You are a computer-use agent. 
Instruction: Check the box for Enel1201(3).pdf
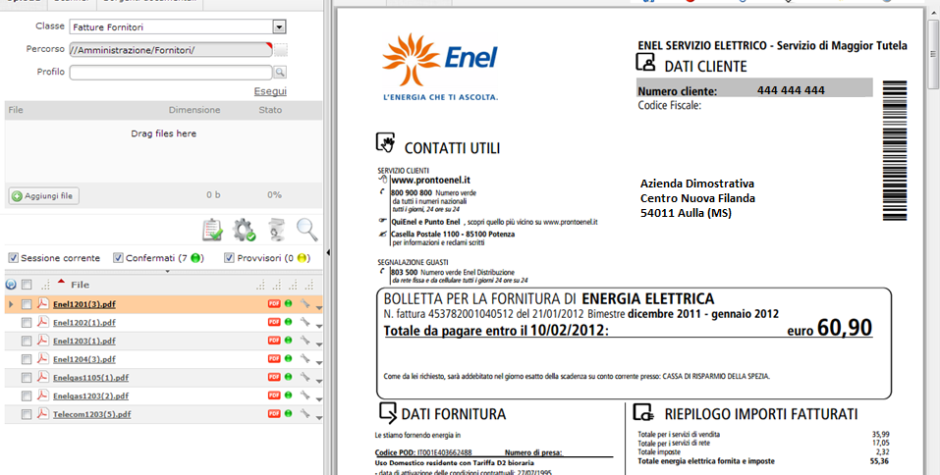[x=26, y=305]
